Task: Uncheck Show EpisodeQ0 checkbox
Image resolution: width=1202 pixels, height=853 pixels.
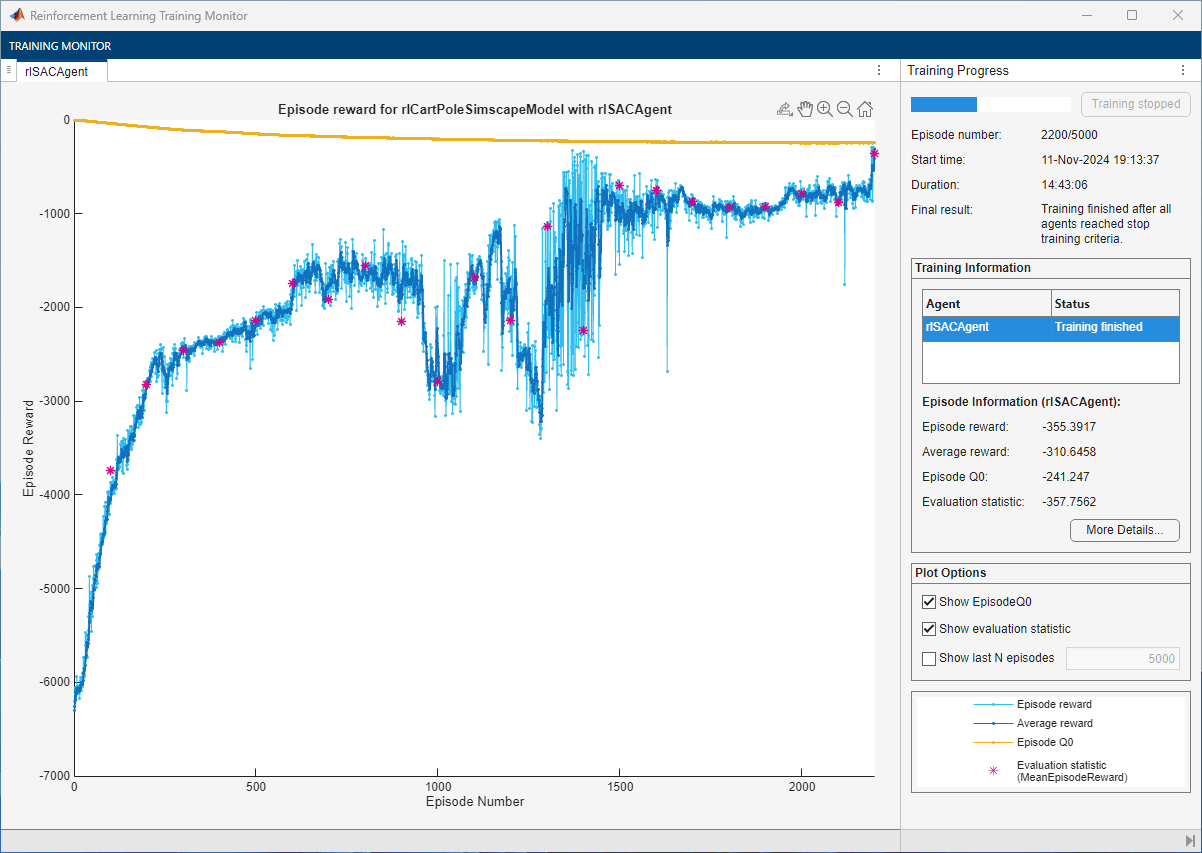Action: click(929, 602)
